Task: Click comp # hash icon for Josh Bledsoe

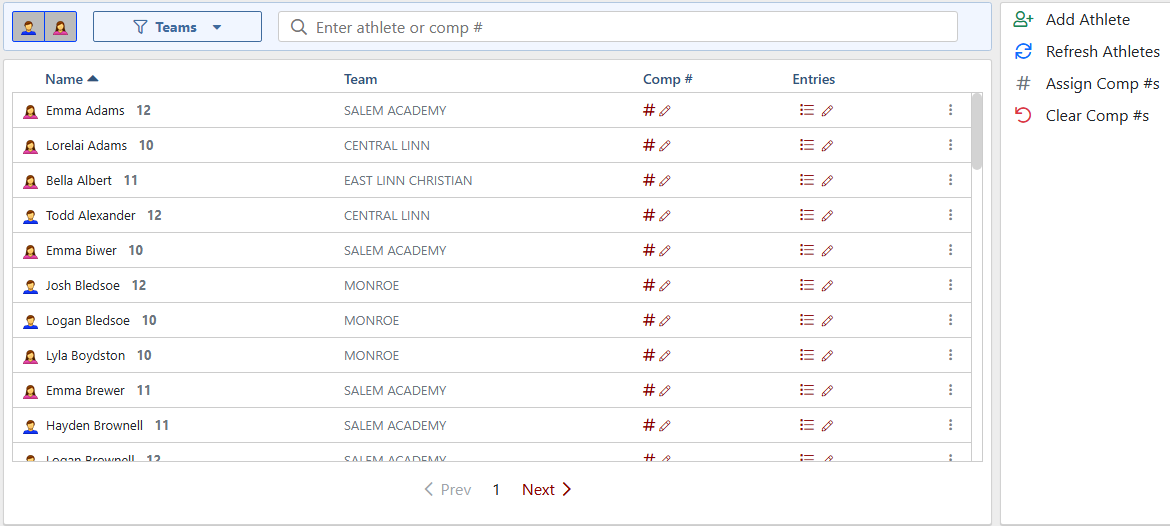Action: tap(648, 285)
